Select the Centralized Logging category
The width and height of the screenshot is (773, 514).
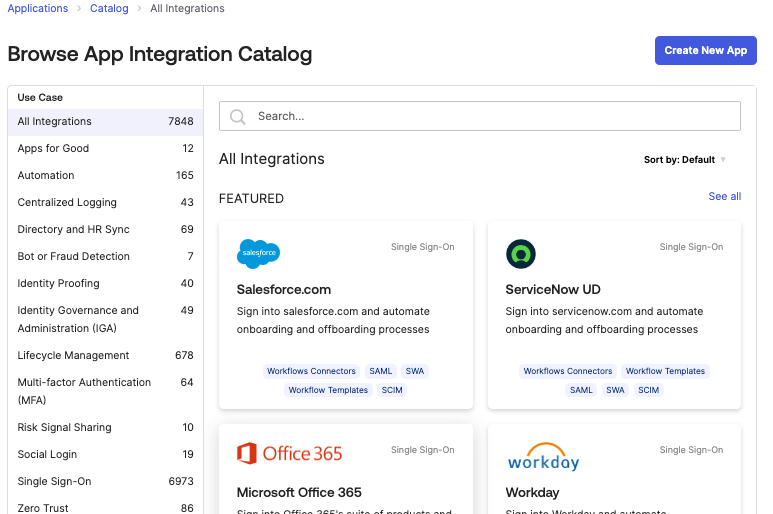105,203
